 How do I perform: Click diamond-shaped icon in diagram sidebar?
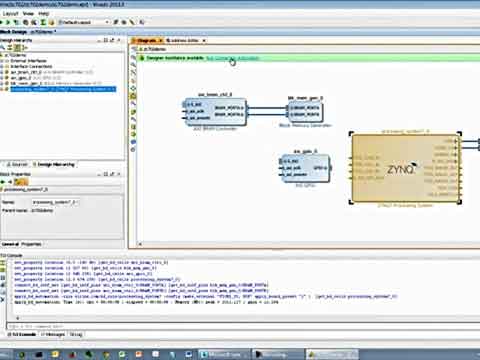click(133, 88)
